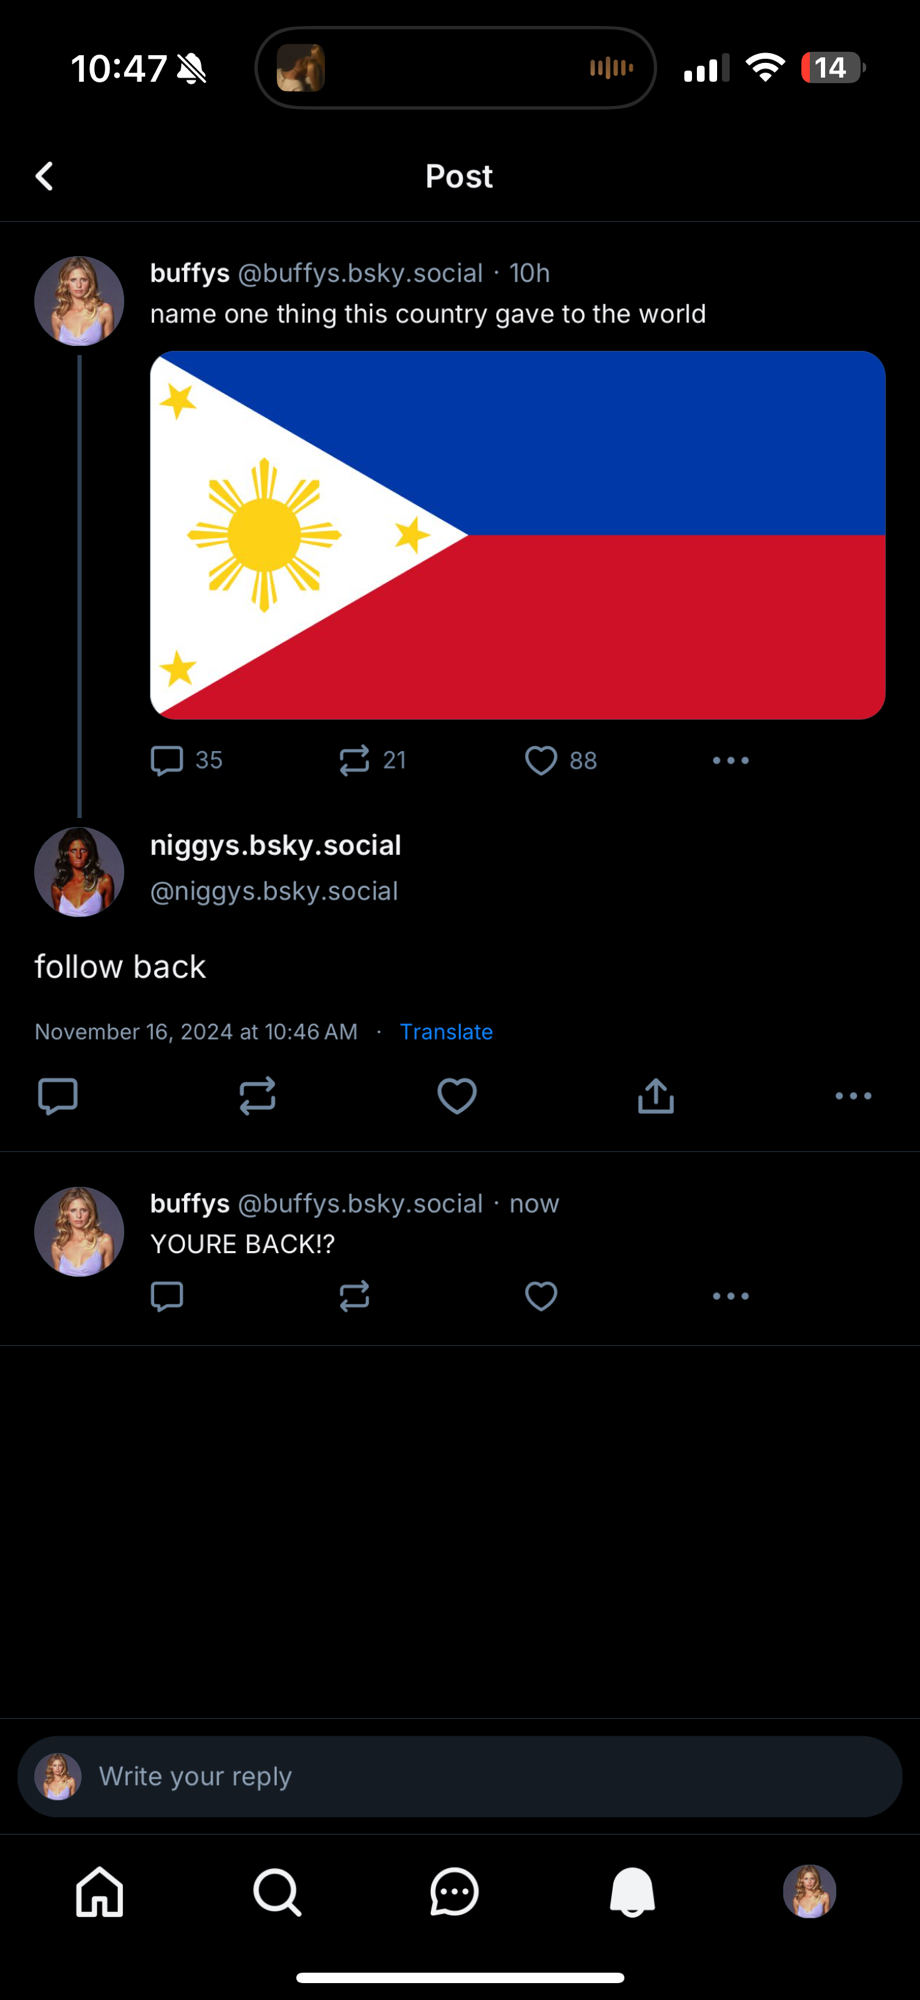Repost the flag post with 21 reposts
Viewport: 920px width, 2000px height.
[372, 760]
